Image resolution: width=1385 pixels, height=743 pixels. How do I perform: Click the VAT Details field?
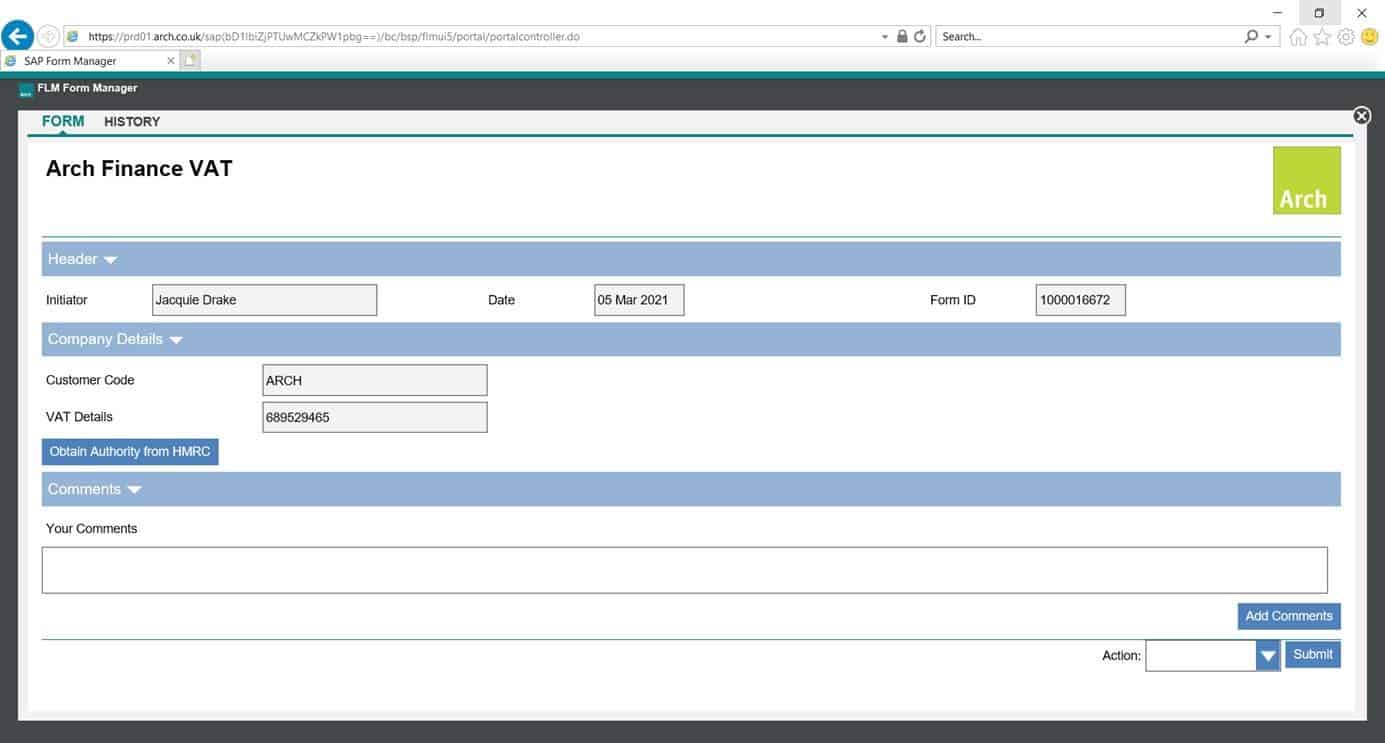(374, 418)
